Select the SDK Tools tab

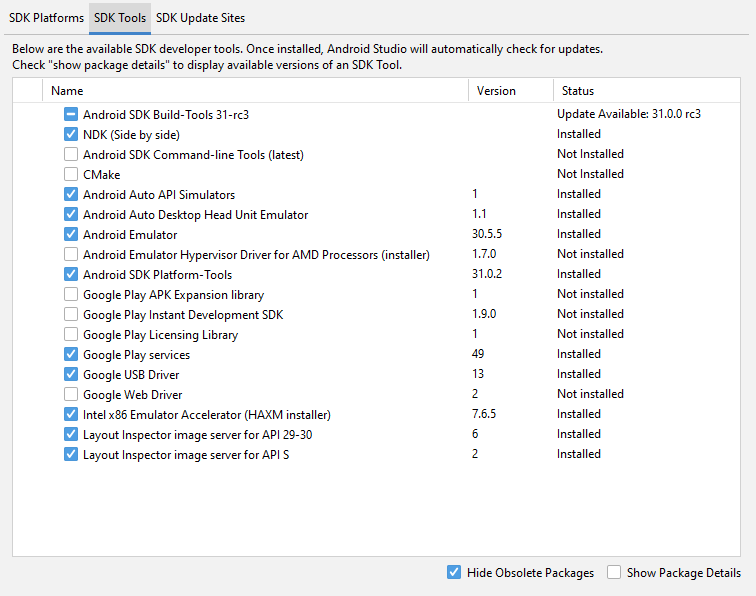[120, 18]
